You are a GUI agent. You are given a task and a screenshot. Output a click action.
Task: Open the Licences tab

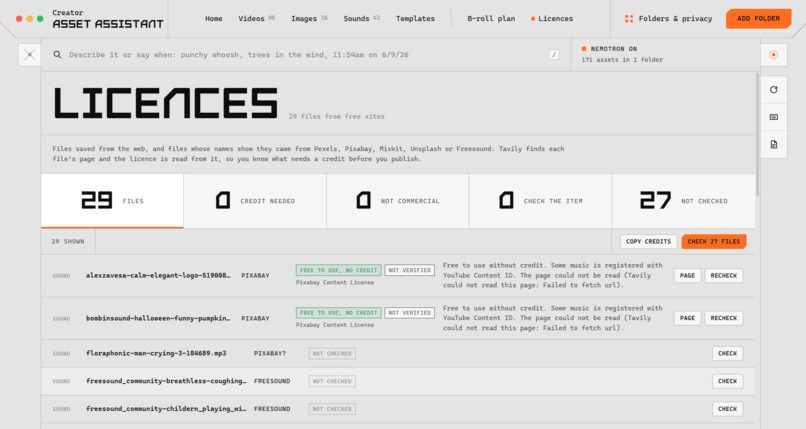(x=552, y=18)
